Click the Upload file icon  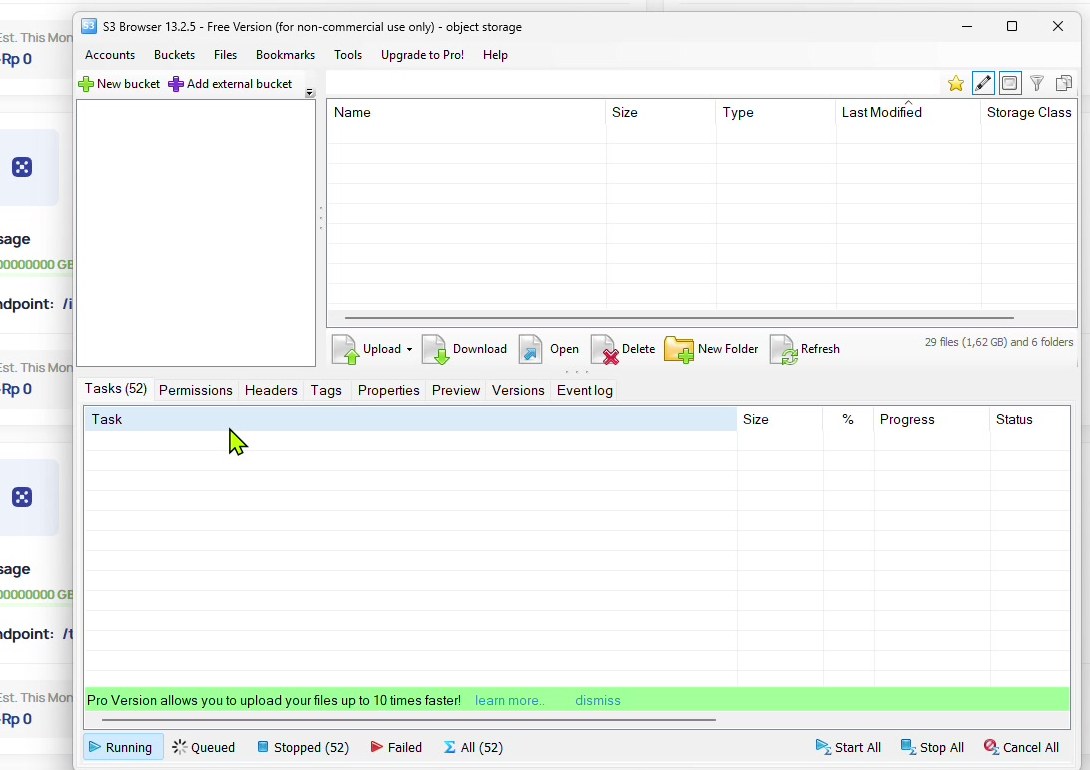point(345,349)
